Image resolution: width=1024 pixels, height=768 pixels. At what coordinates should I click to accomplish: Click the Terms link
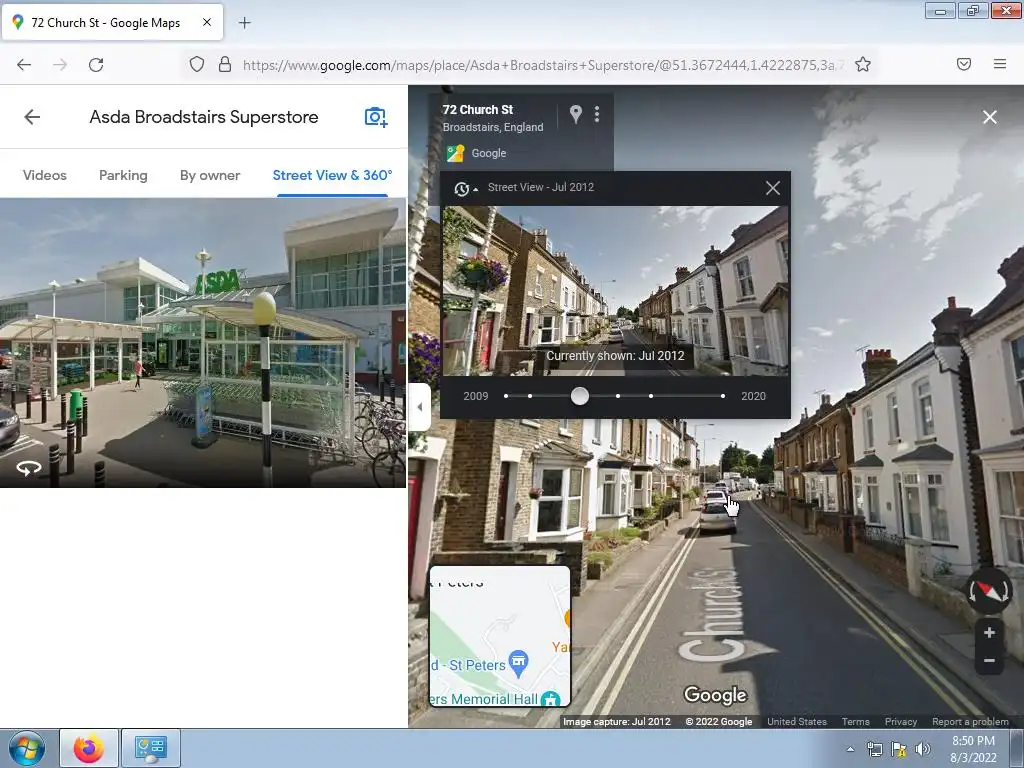click(x=856, y=722)
